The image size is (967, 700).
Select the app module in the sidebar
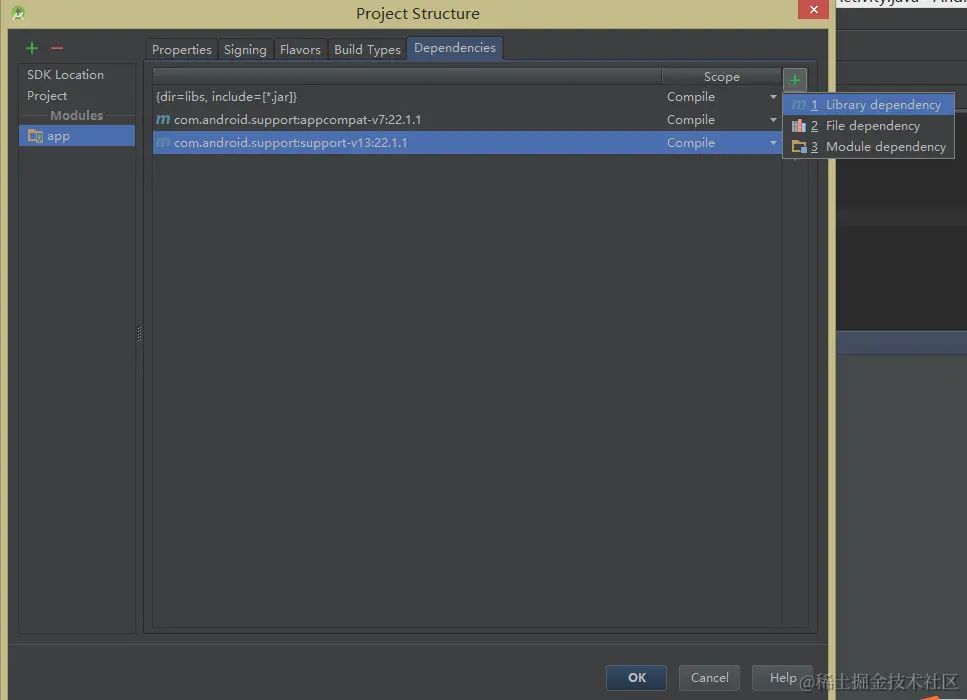[x=77, y=136]
